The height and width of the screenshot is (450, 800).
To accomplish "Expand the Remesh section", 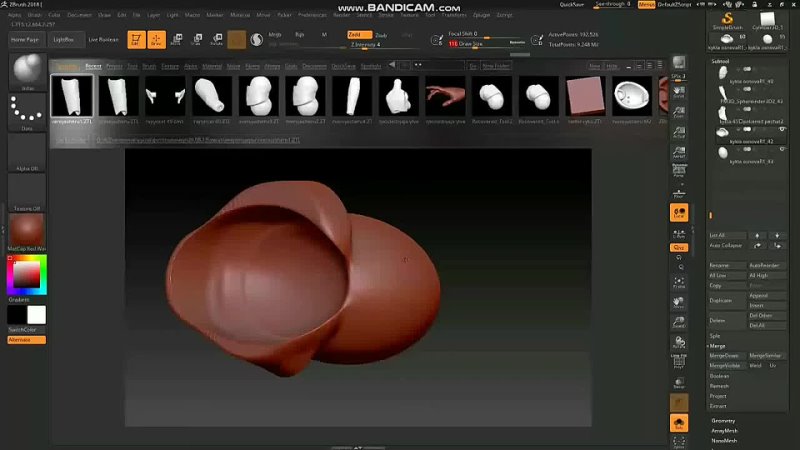I will tap(719, 386).
